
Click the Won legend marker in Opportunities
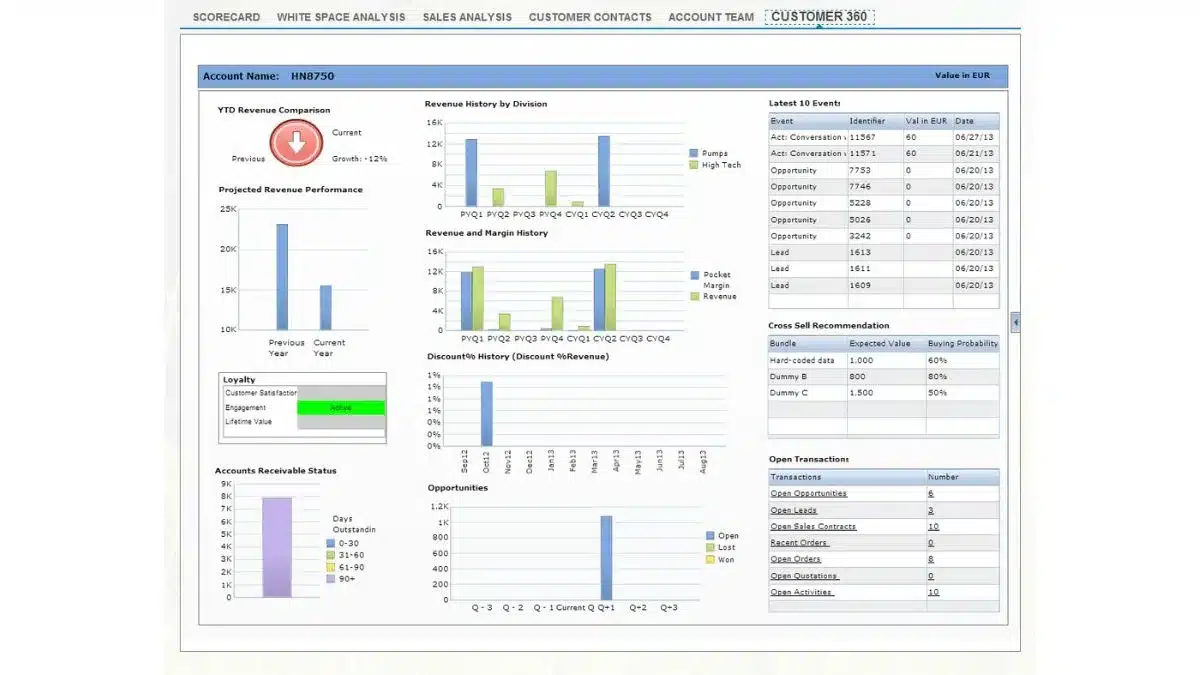tap(710, 560)
